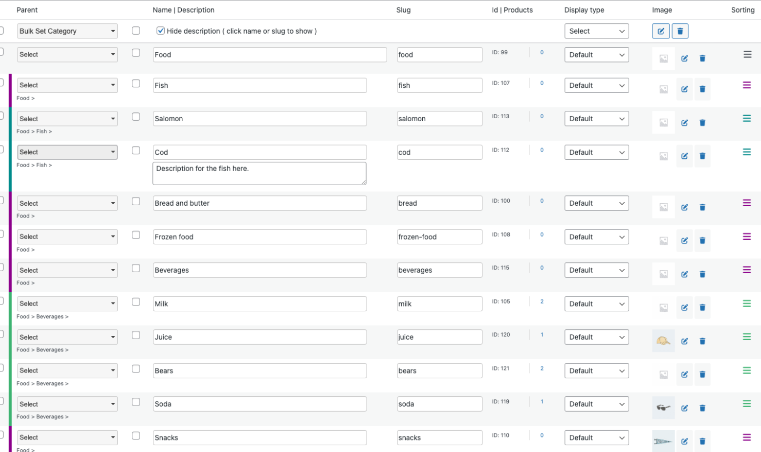Screen dimensions: 761x452
Task: Click the Soda sunglasses image thumbnail
Action: point(663,407)
